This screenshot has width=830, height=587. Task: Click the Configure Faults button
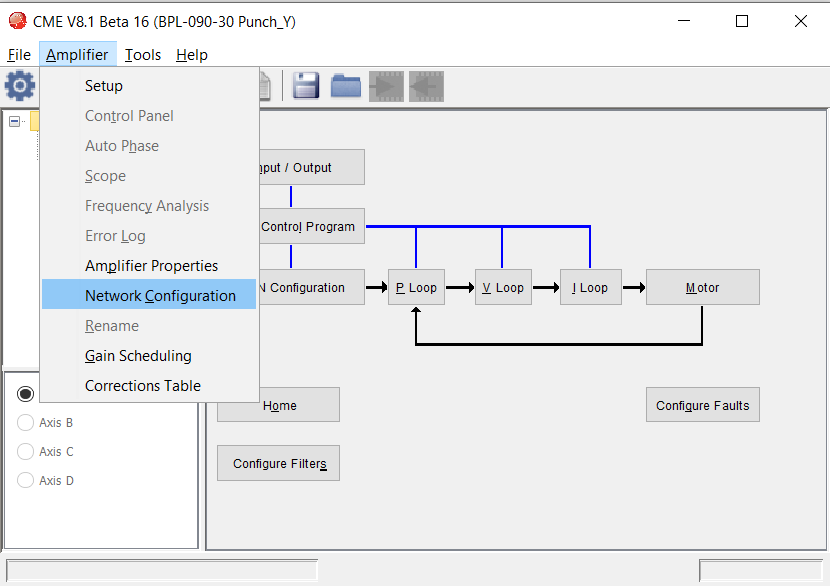(x=702, y=405)
